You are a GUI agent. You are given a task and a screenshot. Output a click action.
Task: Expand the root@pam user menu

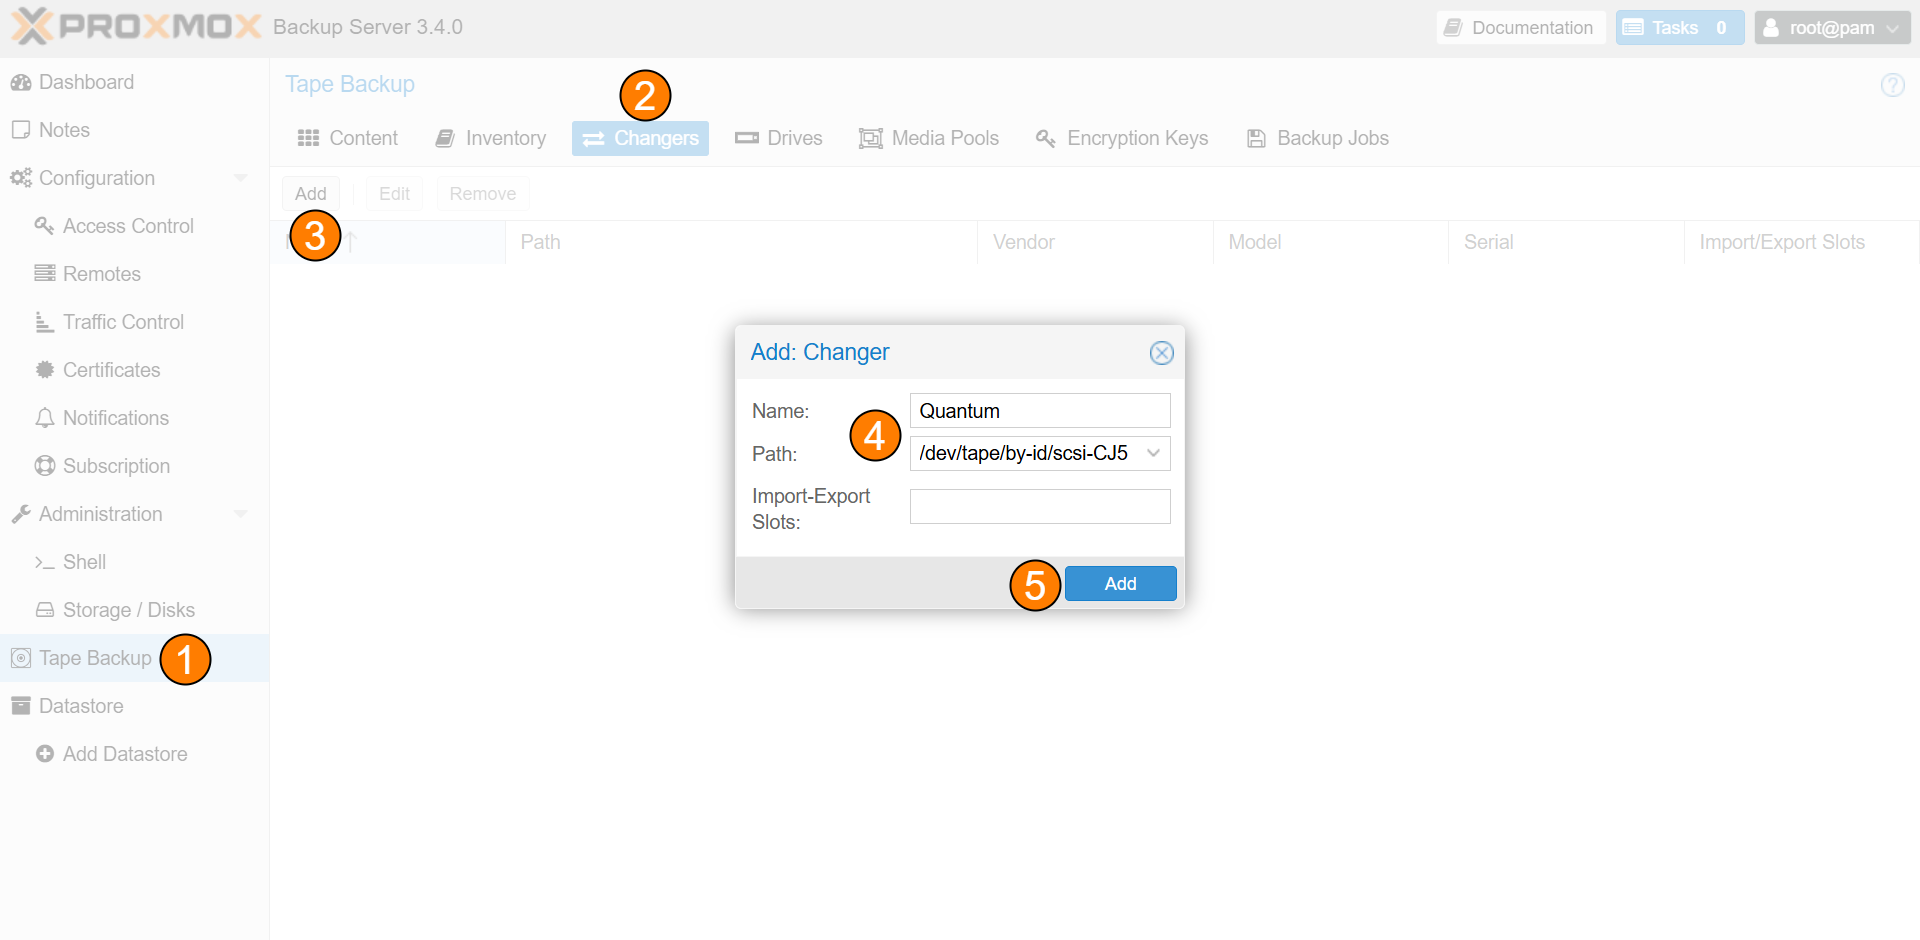1832,28
